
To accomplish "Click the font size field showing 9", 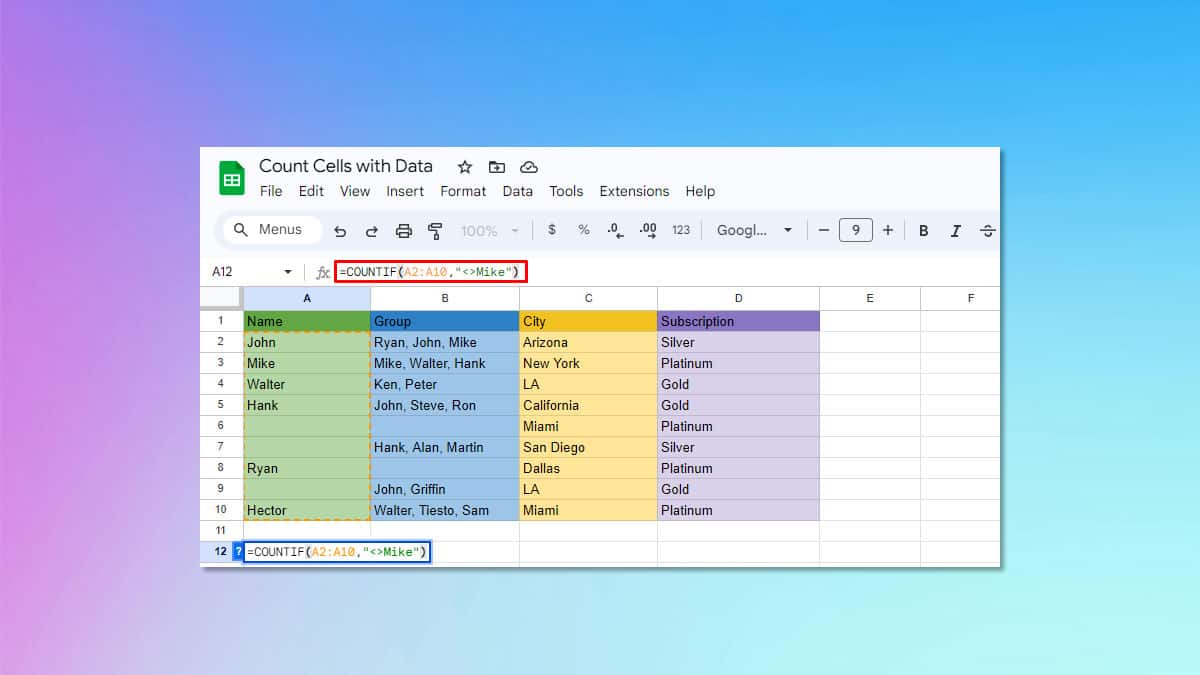I will pyautogui.click(x=856, y=230).
